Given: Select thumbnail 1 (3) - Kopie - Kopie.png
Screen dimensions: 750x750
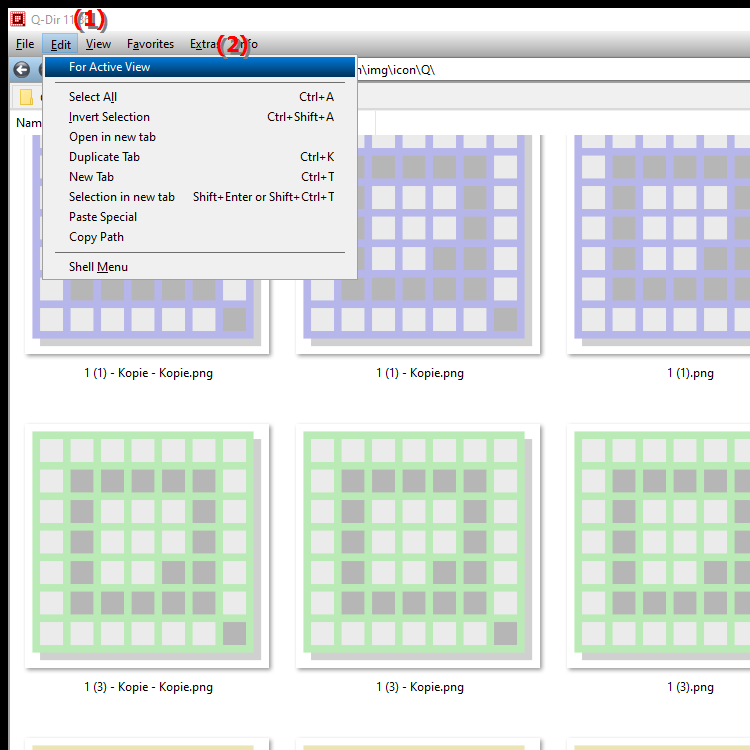Looking at the screenshot, I should tap(147, 546).
